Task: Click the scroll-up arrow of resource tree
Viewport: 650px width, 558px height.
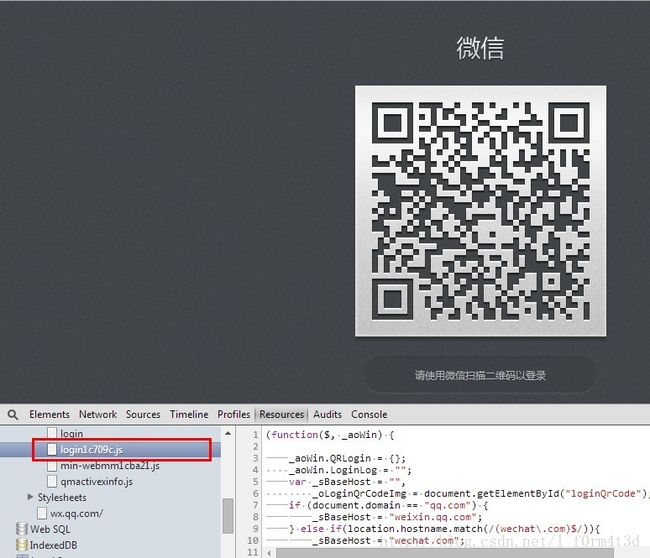Action: [228, 433]
